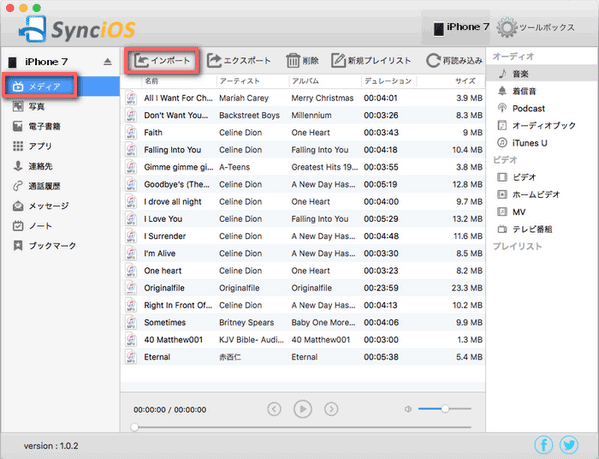Screen dimensions: 599x459
Task: Select 着信音 ringtone category
Action: click(x=517, y=91)
